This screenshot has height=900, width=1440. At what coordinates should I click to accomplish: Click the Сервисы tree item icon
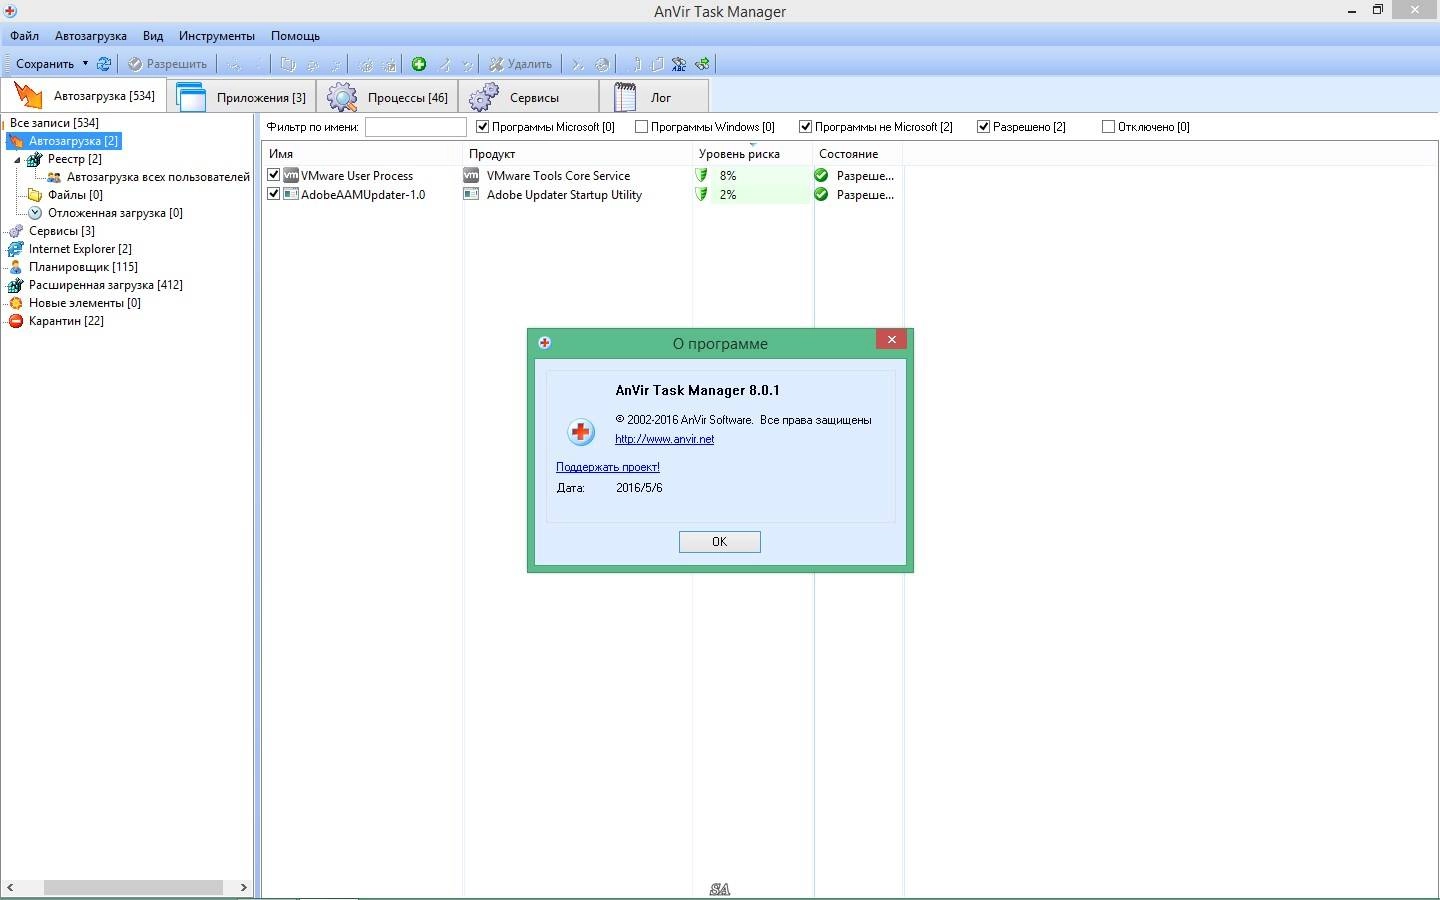tap(16, 231)
